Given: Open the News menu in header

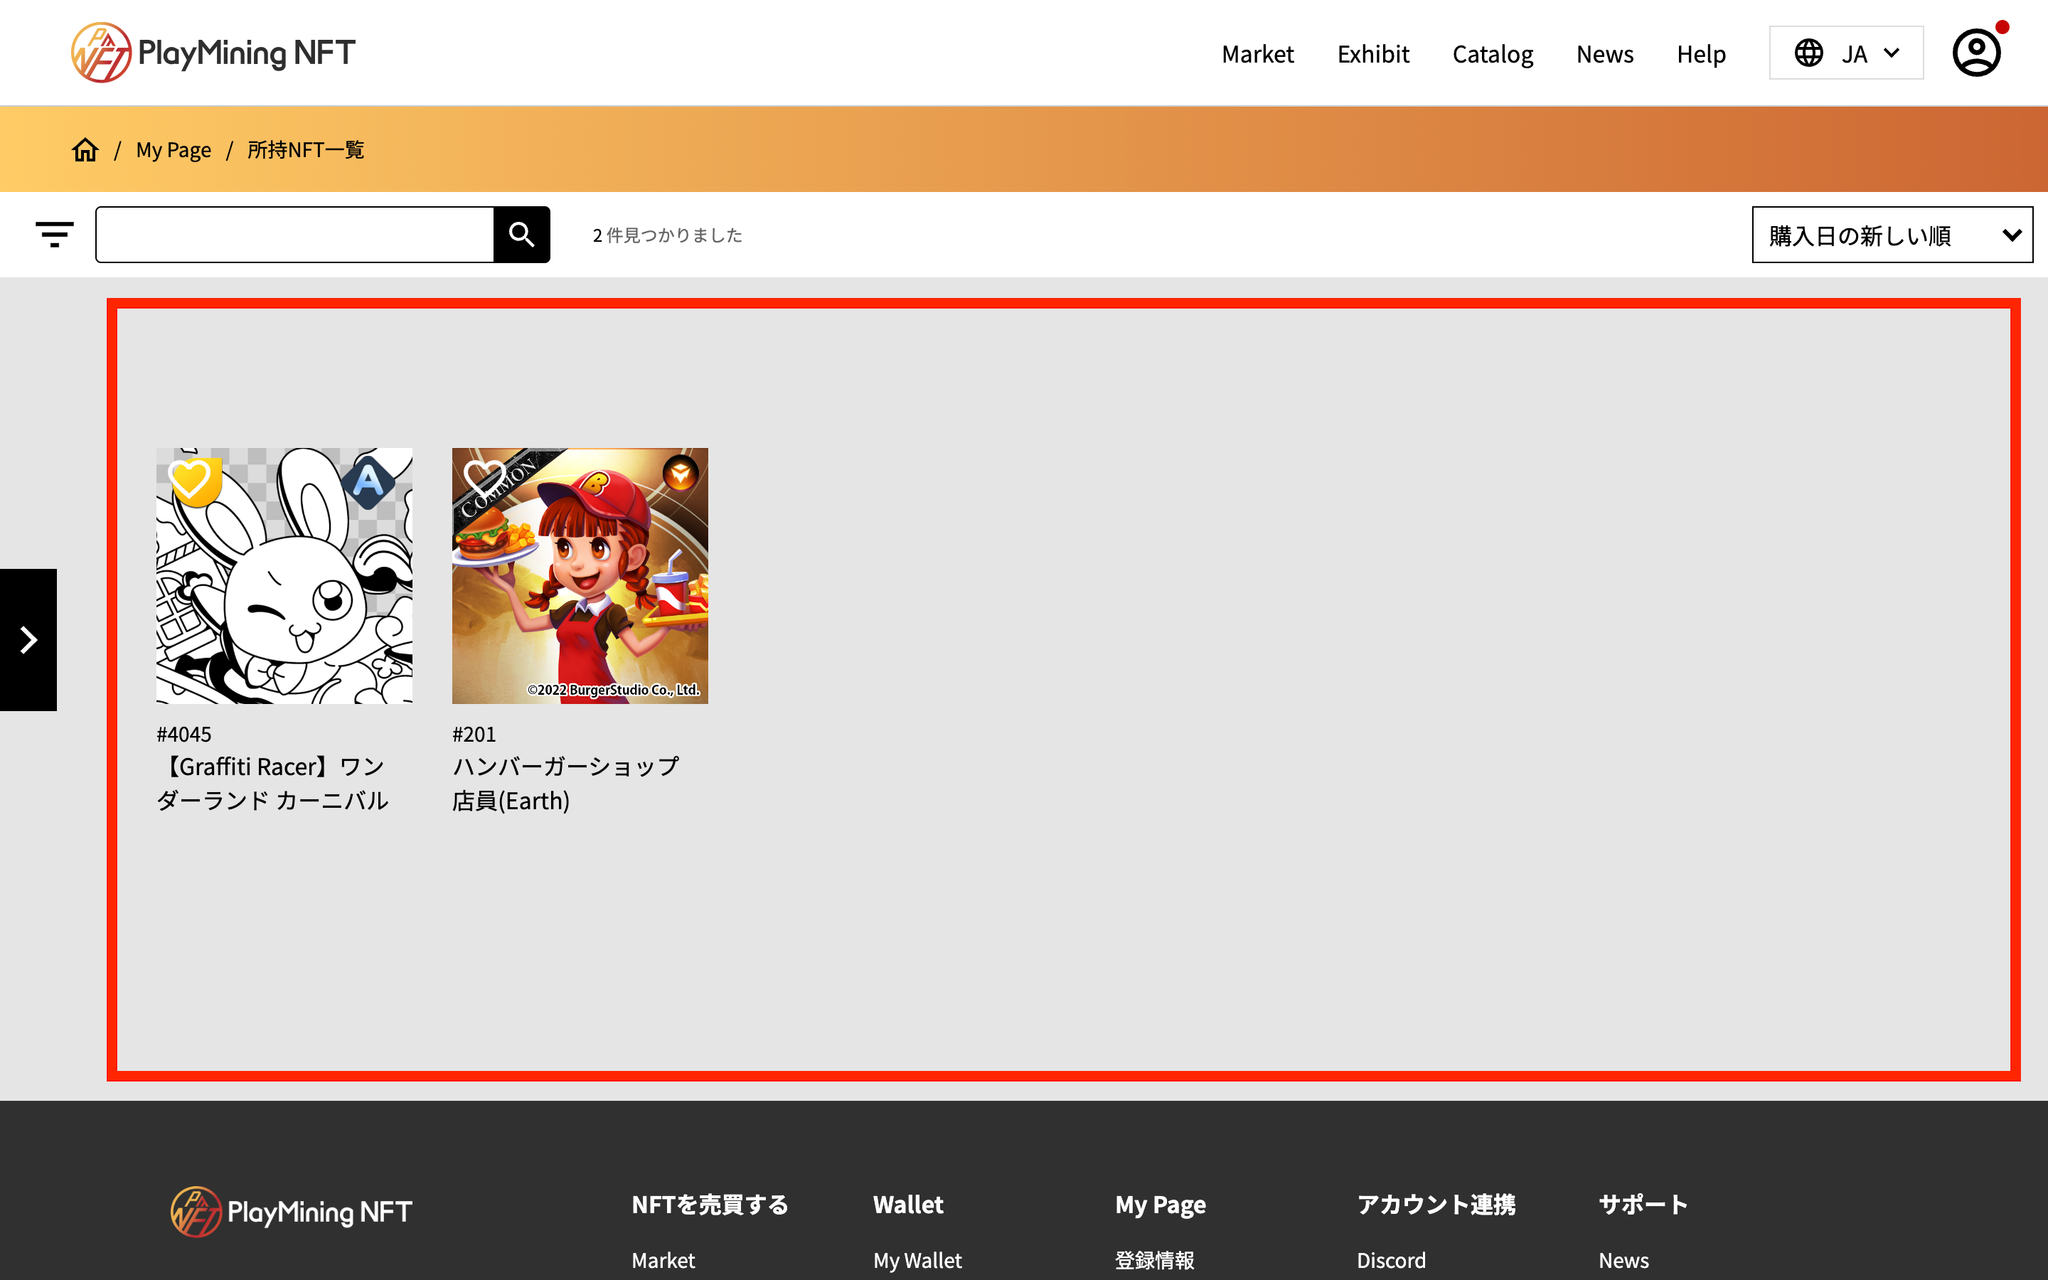Looking at the screenshot, I should click(1605, 54).
